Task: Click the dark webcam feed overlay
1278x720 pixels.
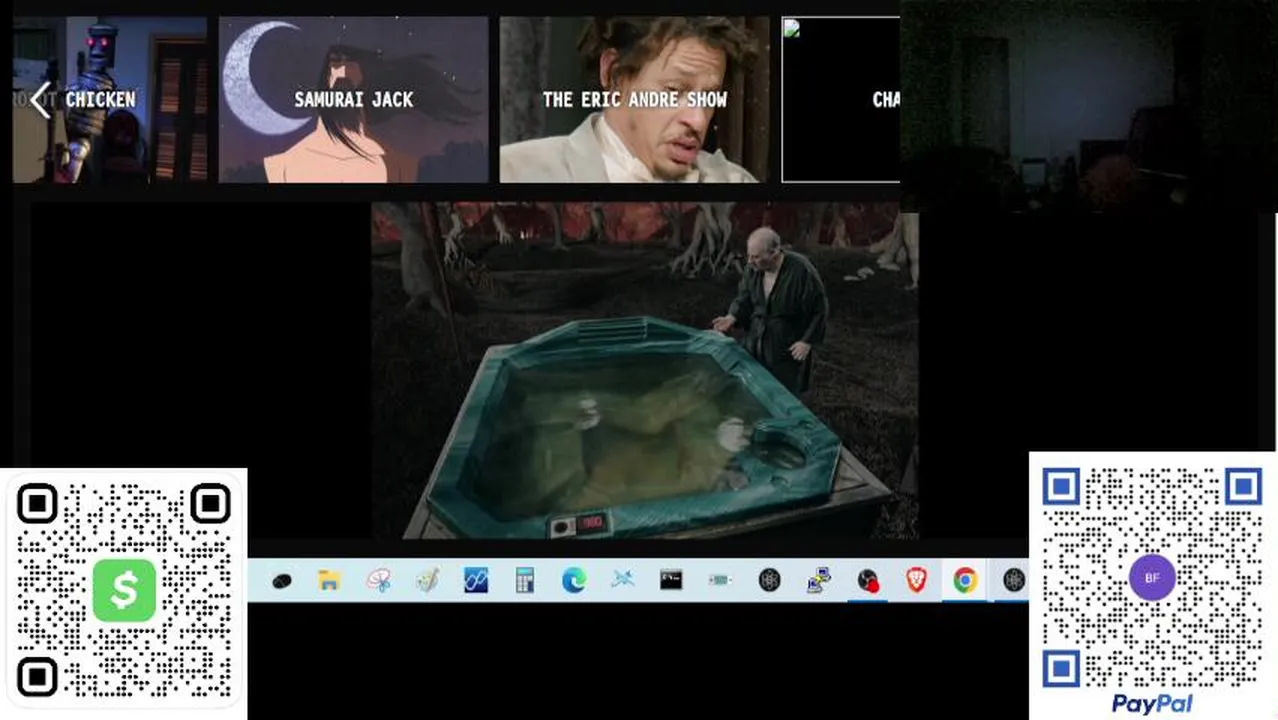Action: point(1088,105)
